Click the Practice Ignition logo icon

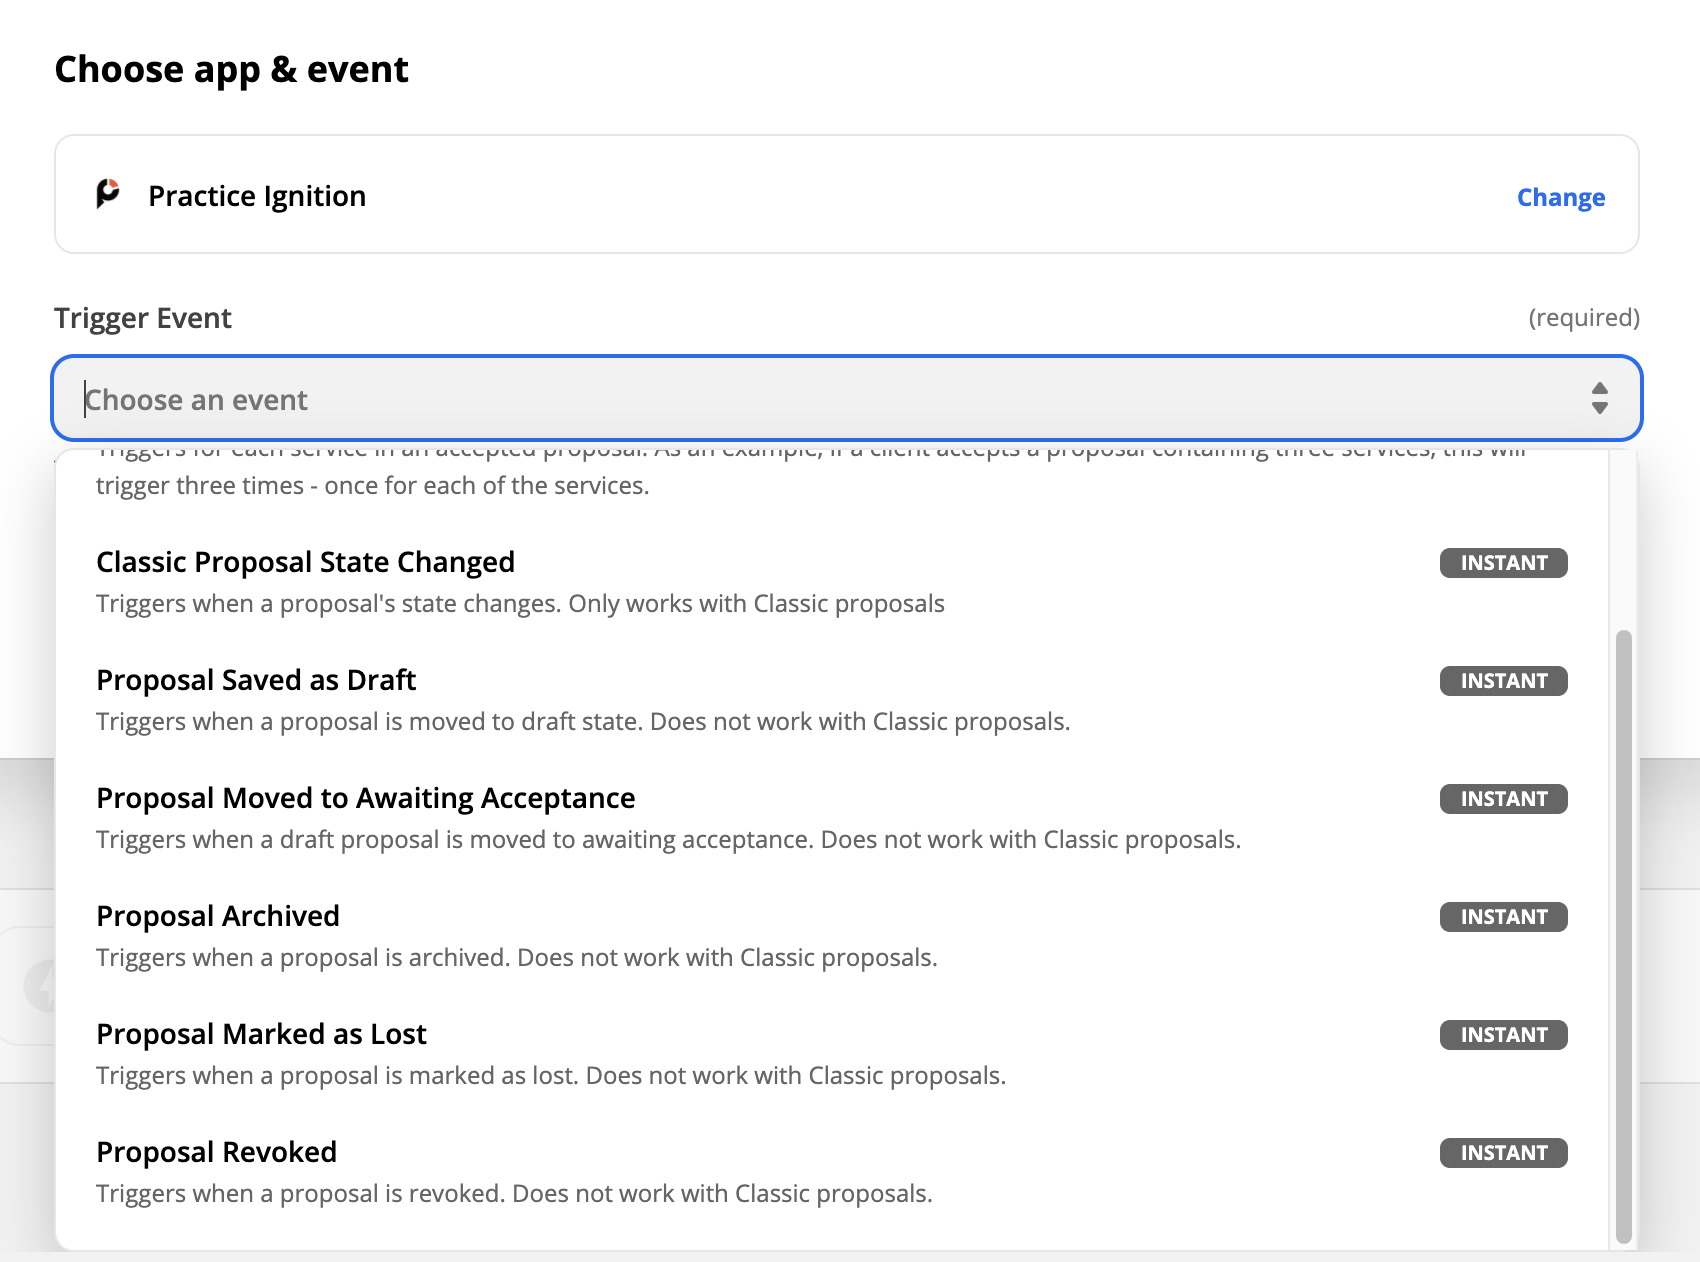click(x=108, y=194)
